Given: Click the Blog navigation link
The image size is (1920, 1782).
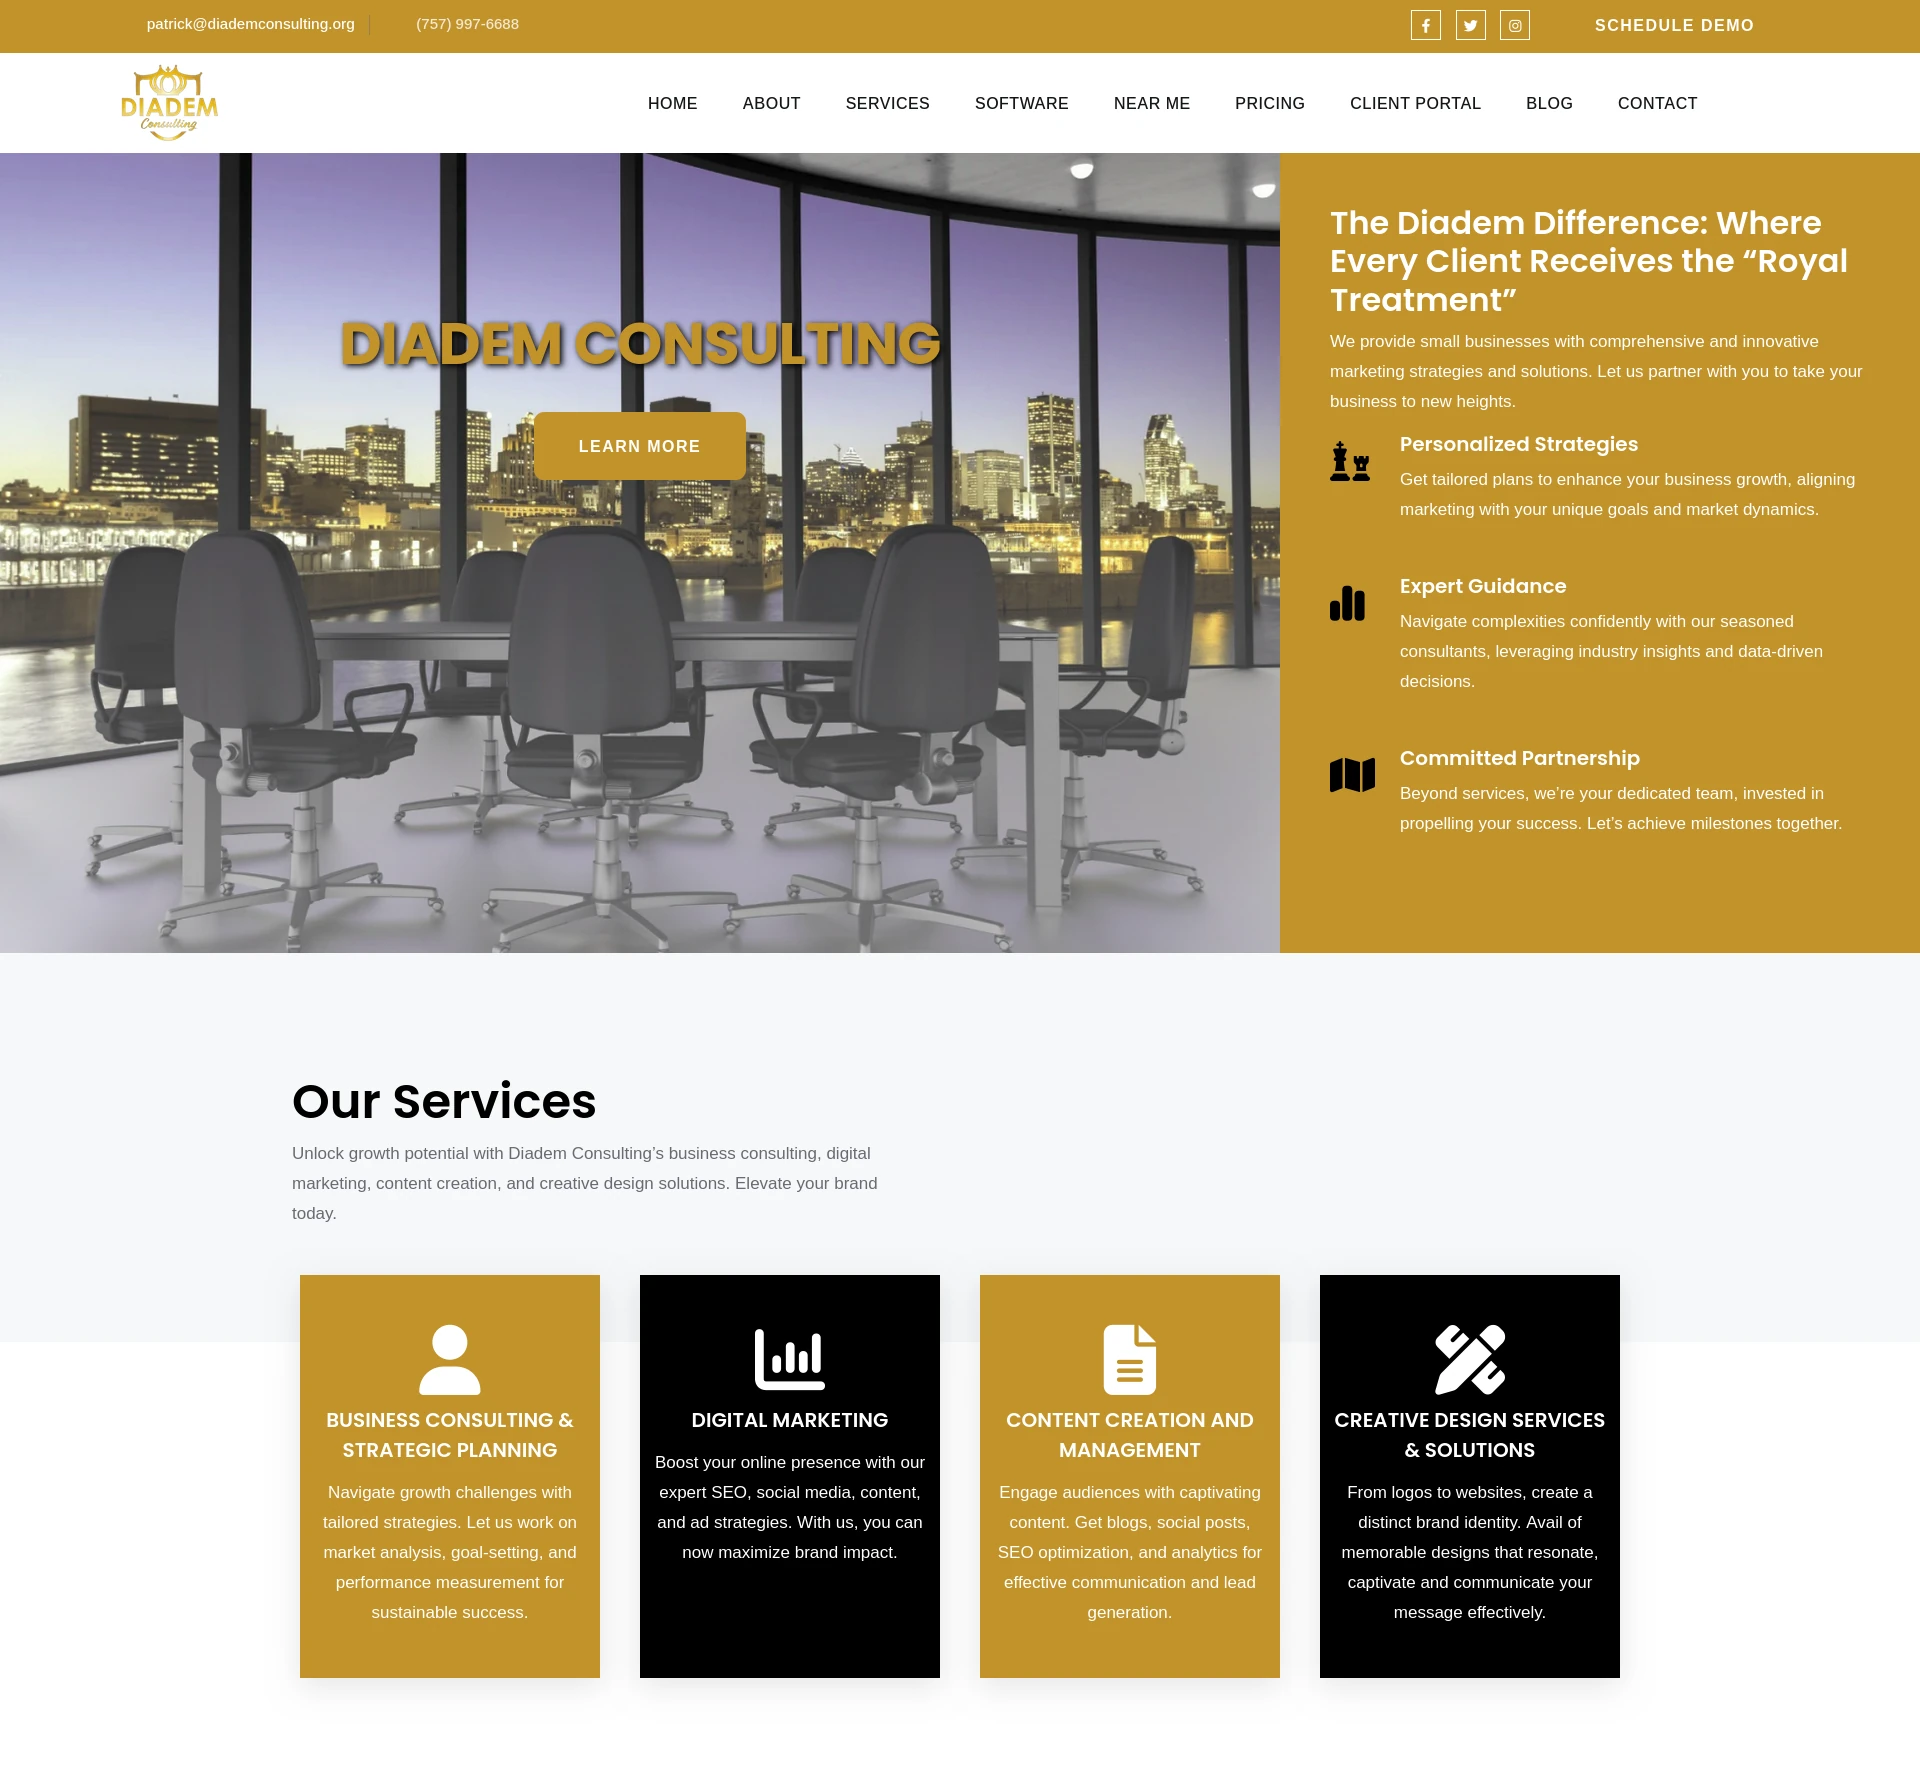Looking at the screenshot, I should tap(1548, 102).
